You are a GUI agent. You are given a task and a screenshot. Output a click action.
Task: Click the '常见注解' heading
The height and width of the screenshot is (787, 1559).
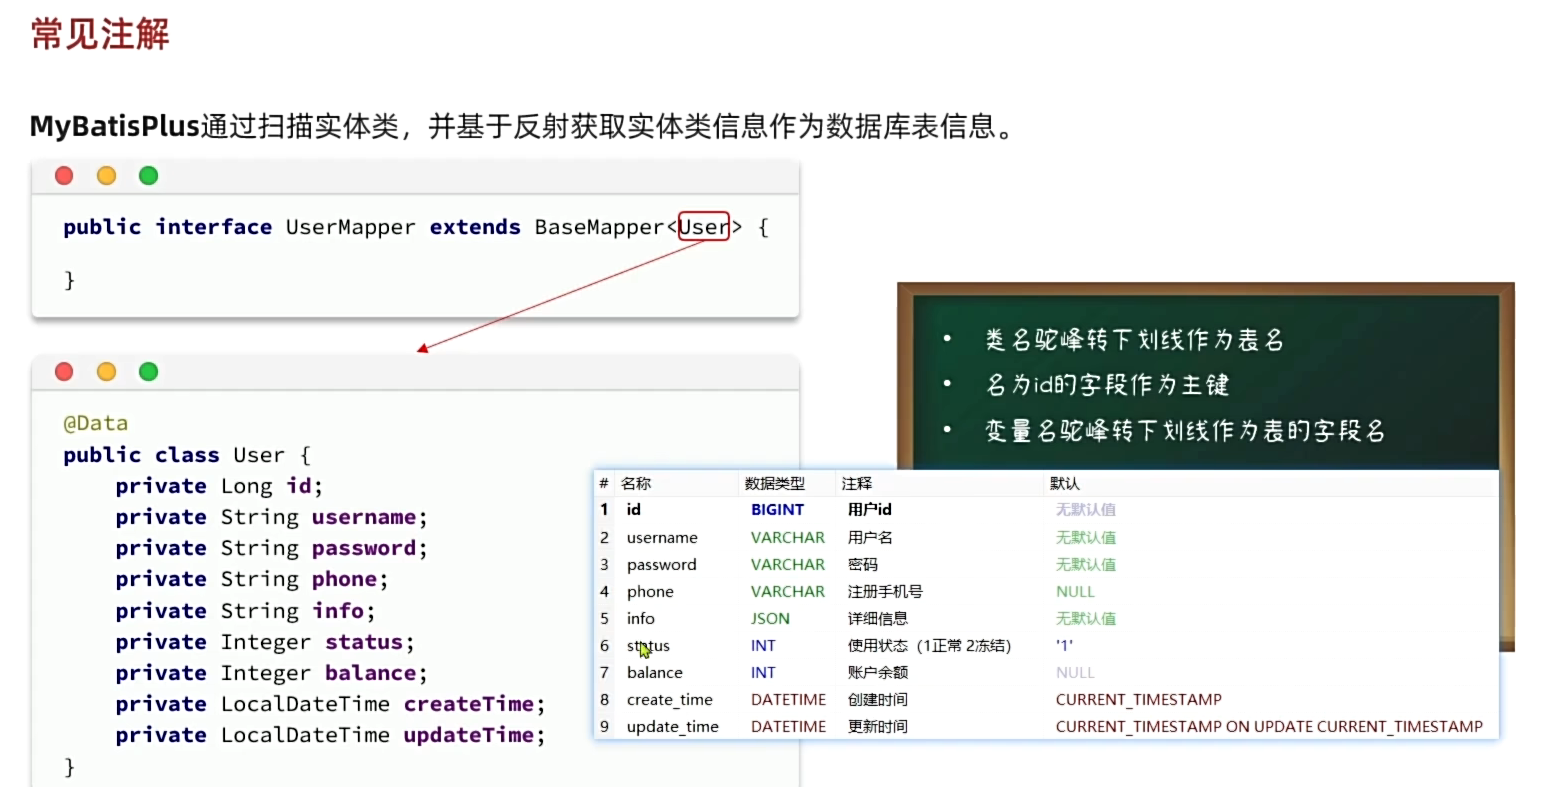click(100, 34)
